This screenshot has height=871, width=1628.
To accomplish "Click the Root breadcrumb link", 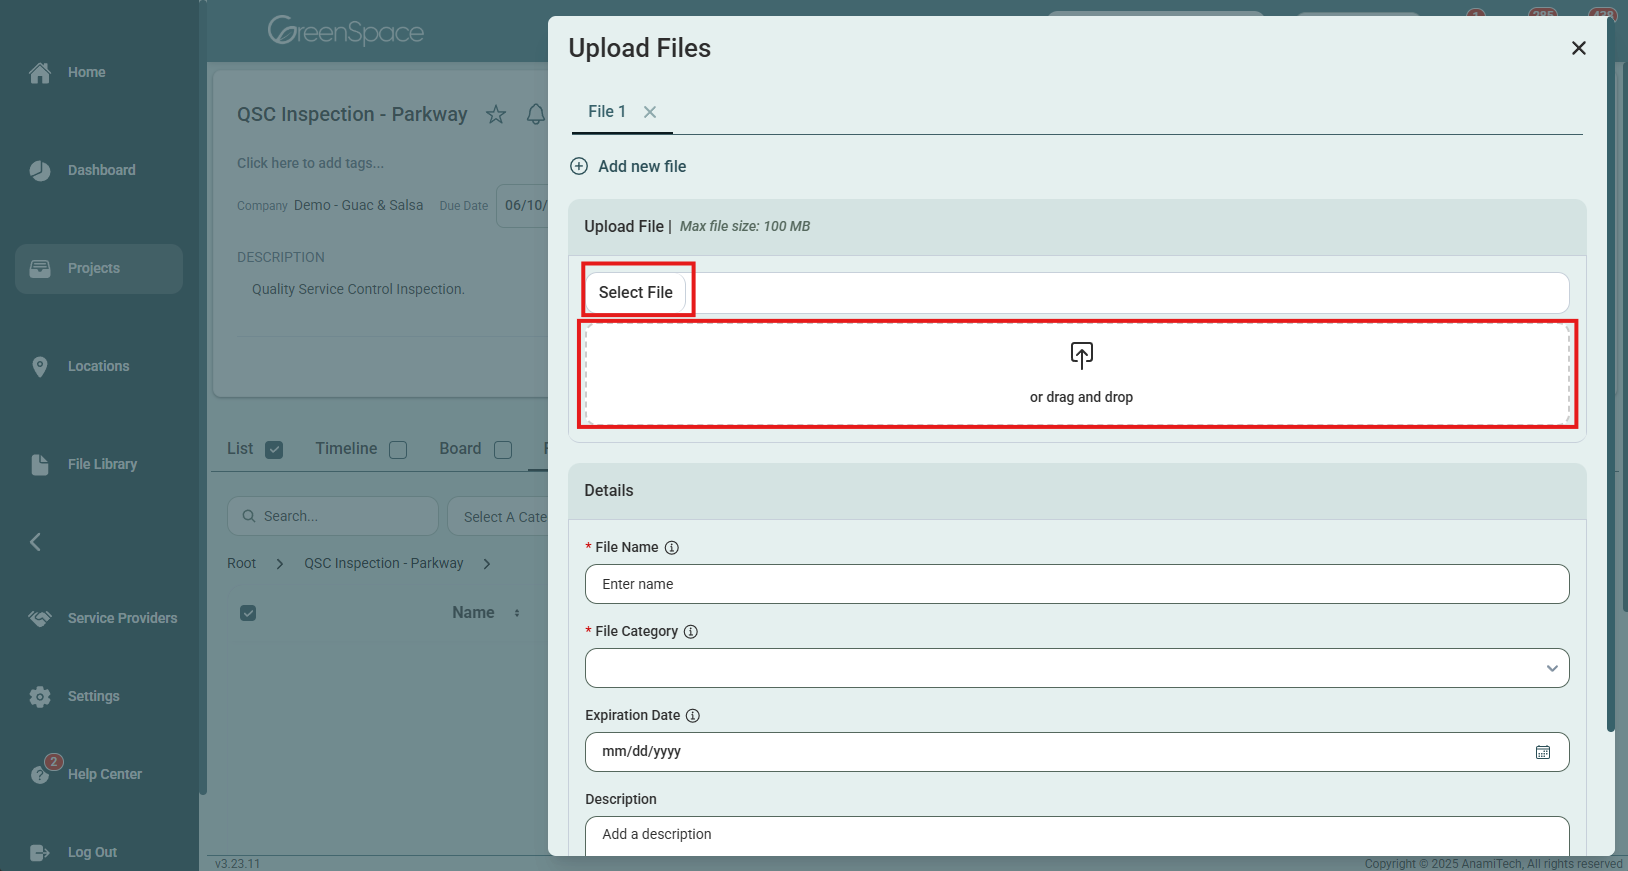I will click(x=241, y=564).
